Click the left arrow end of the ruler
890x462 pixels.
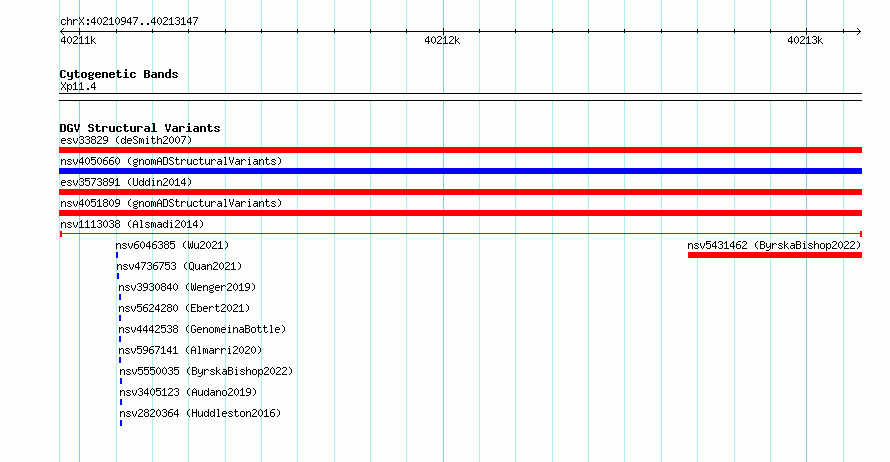tap(63, 32)
